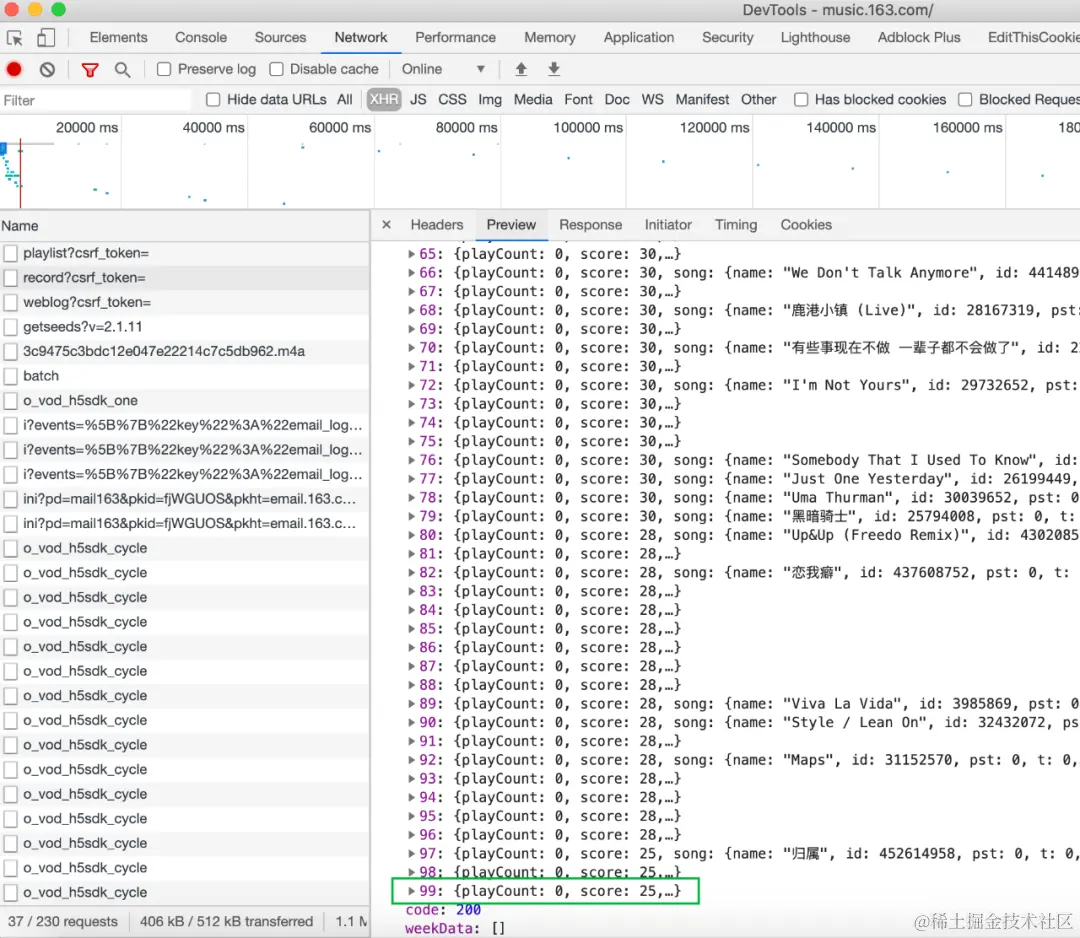Screen dimensions: 1080x938
Task: Filter requests by Manifest type
Action: [702, 99]
